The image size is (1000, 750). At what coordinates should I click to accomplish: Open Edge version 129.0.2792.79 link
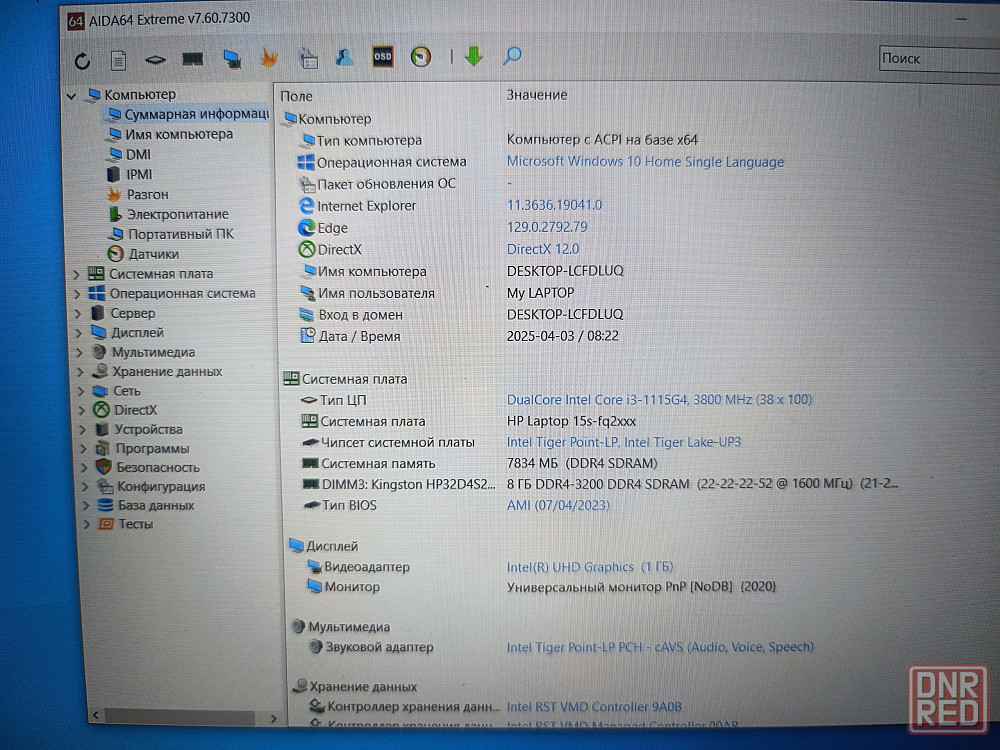point(547,227)
